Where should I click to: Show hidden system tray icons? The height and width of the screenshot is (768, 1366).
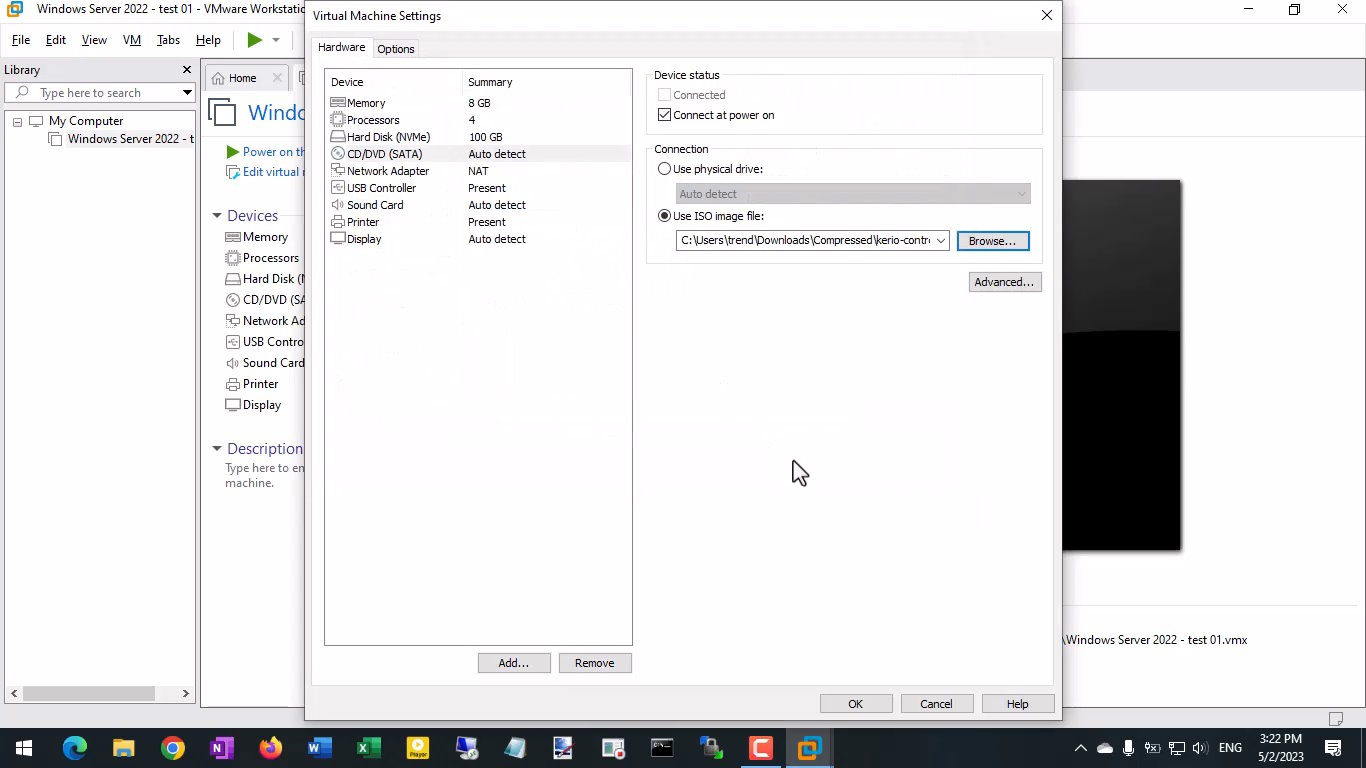1080,748
